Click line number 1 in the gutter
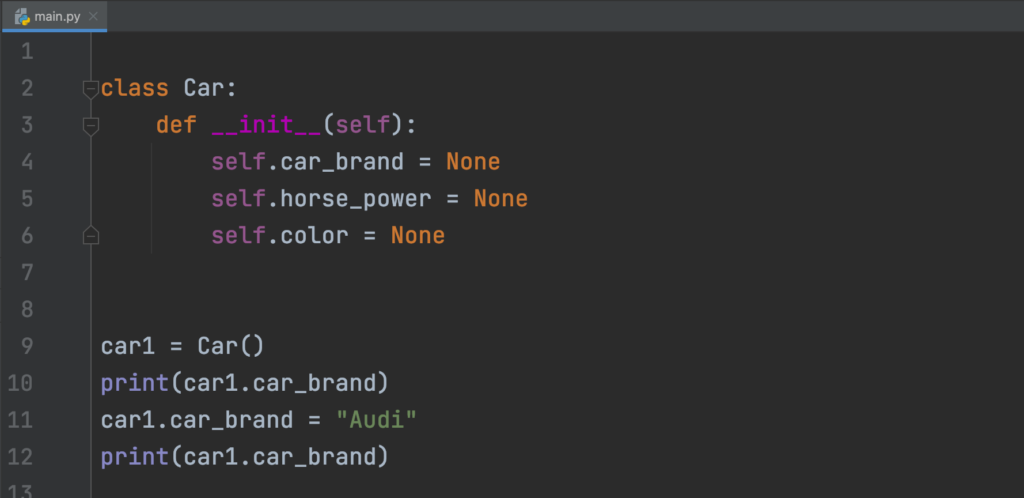Image resolution: width=1024 pixels, height=498 pixels. 27,52
